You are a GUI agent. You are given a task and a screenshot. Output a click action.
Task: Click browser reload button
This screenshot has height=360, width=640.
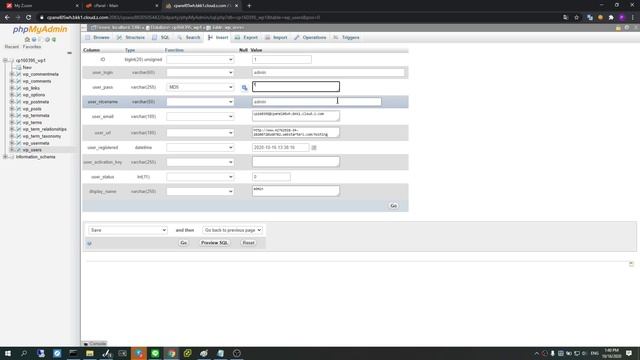(28, 18)
